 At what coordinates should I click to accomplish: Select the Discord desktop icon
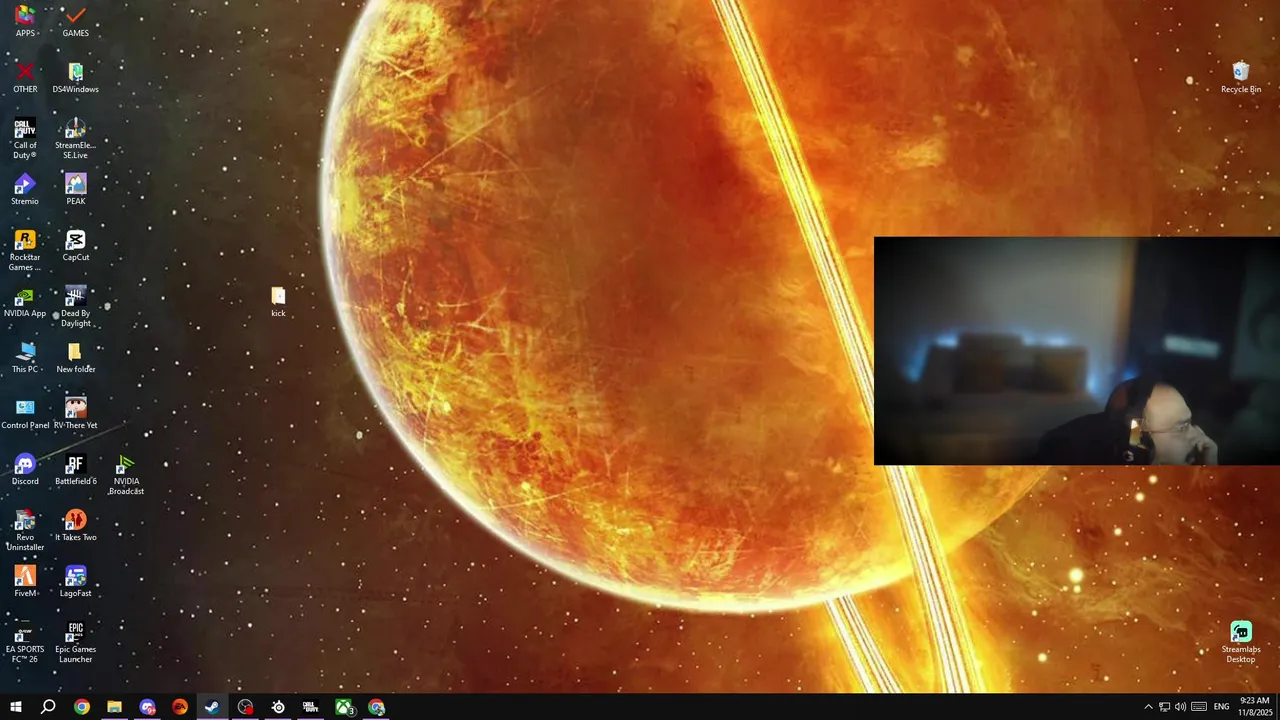pos(25,470)
